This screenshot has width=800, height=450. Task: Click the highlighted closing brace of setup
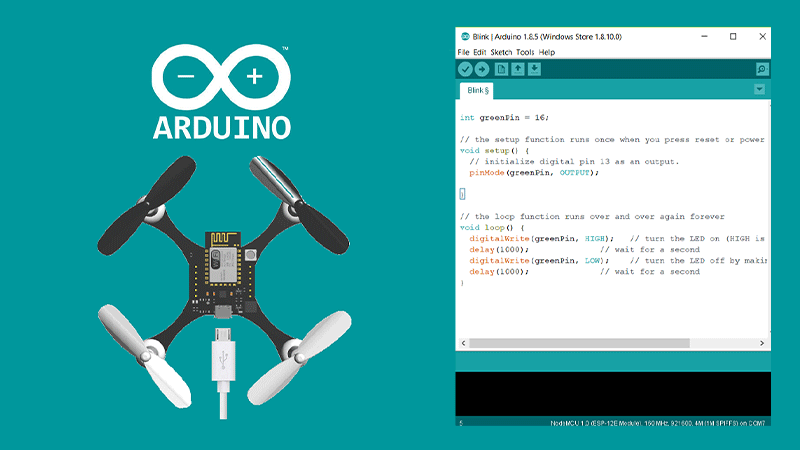(x=462, y=194)
